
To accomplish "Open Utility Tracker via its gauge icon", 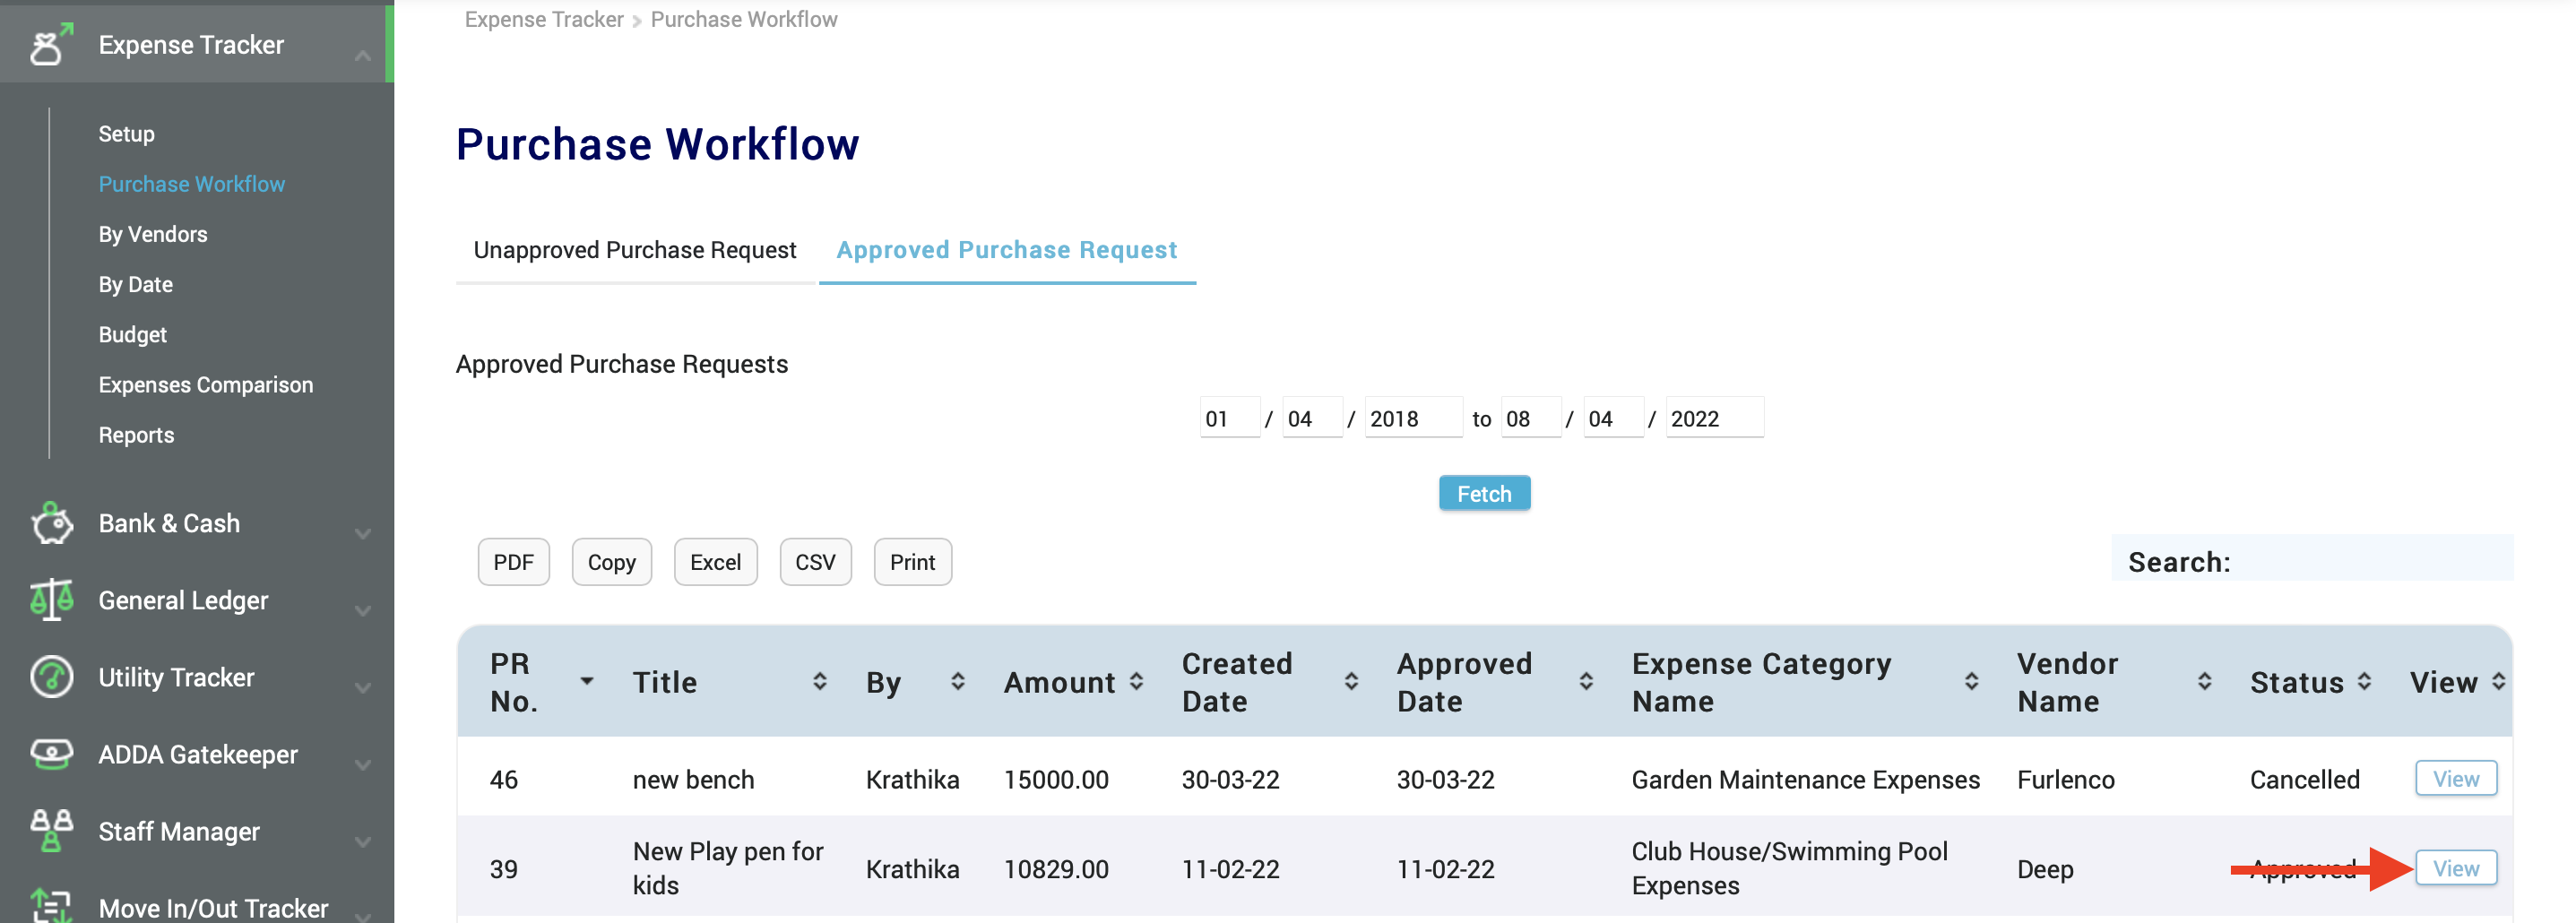I will (51, 677).
